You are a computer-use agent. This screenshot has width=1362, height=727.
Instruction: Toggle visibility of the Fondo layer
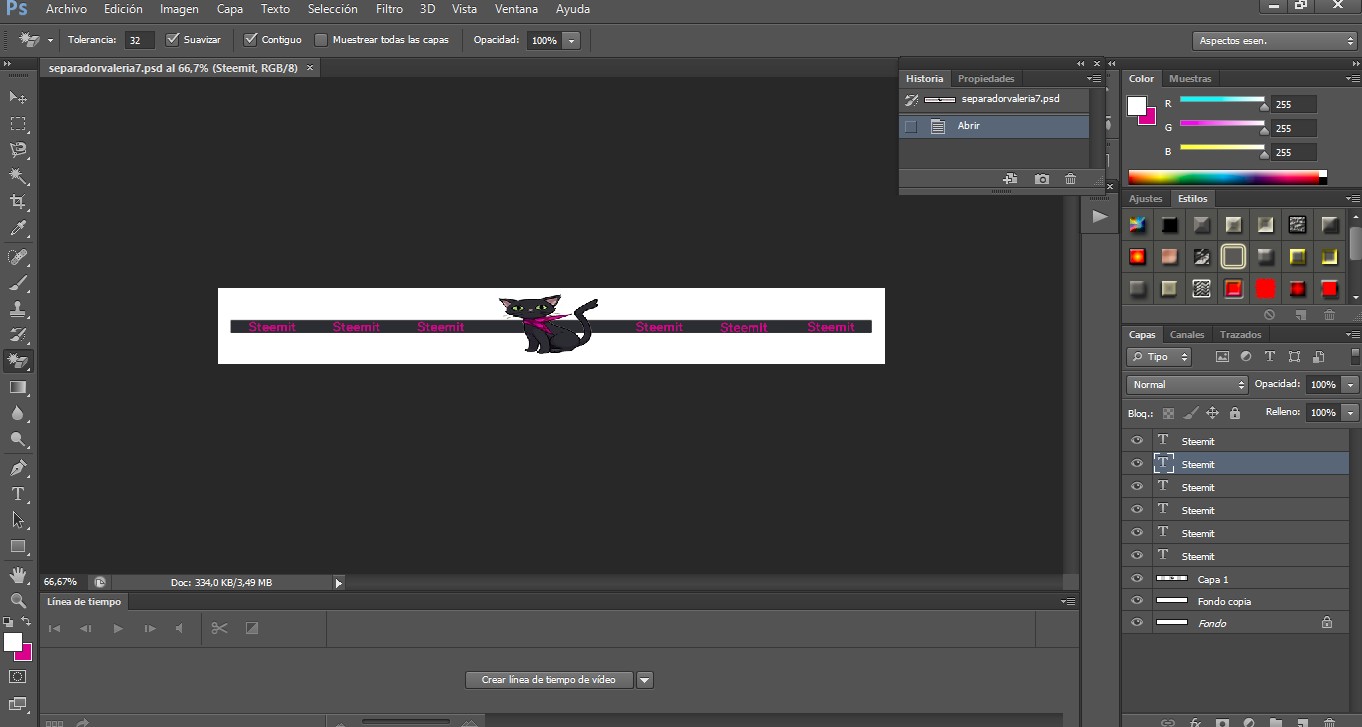pyautogui.click(x=1136, y=623)
